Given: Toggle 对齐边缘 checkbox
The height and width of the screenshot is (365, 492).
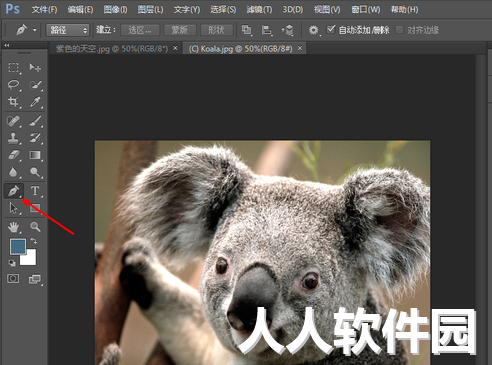Looking at the screenshot, I should click(399, 30).
